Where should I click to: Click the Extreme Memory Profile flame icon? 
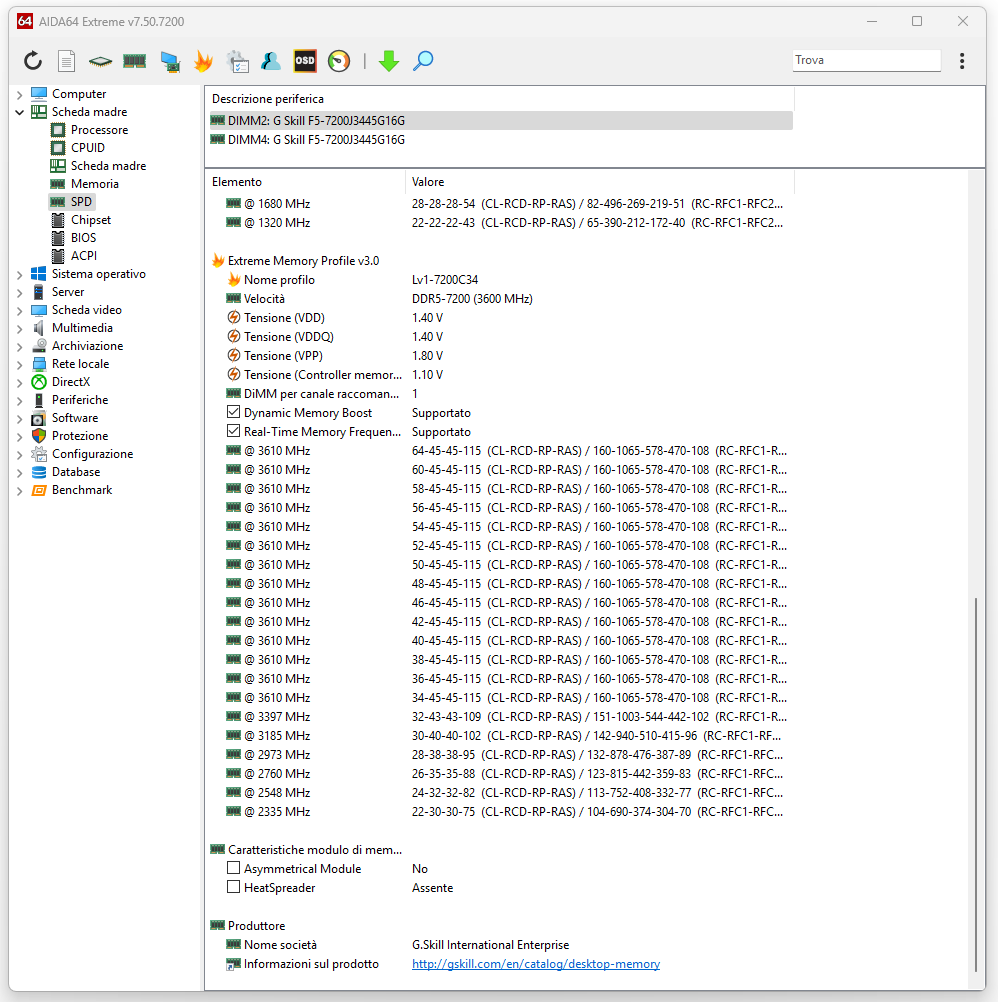(218, 261)
